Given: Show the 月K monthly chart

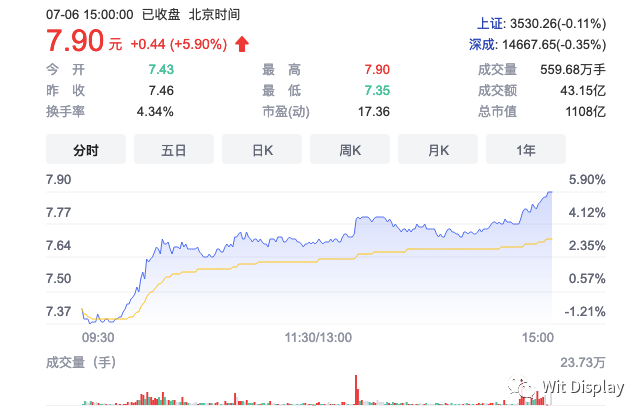Looking at the screenshot, I should (438, 150).
